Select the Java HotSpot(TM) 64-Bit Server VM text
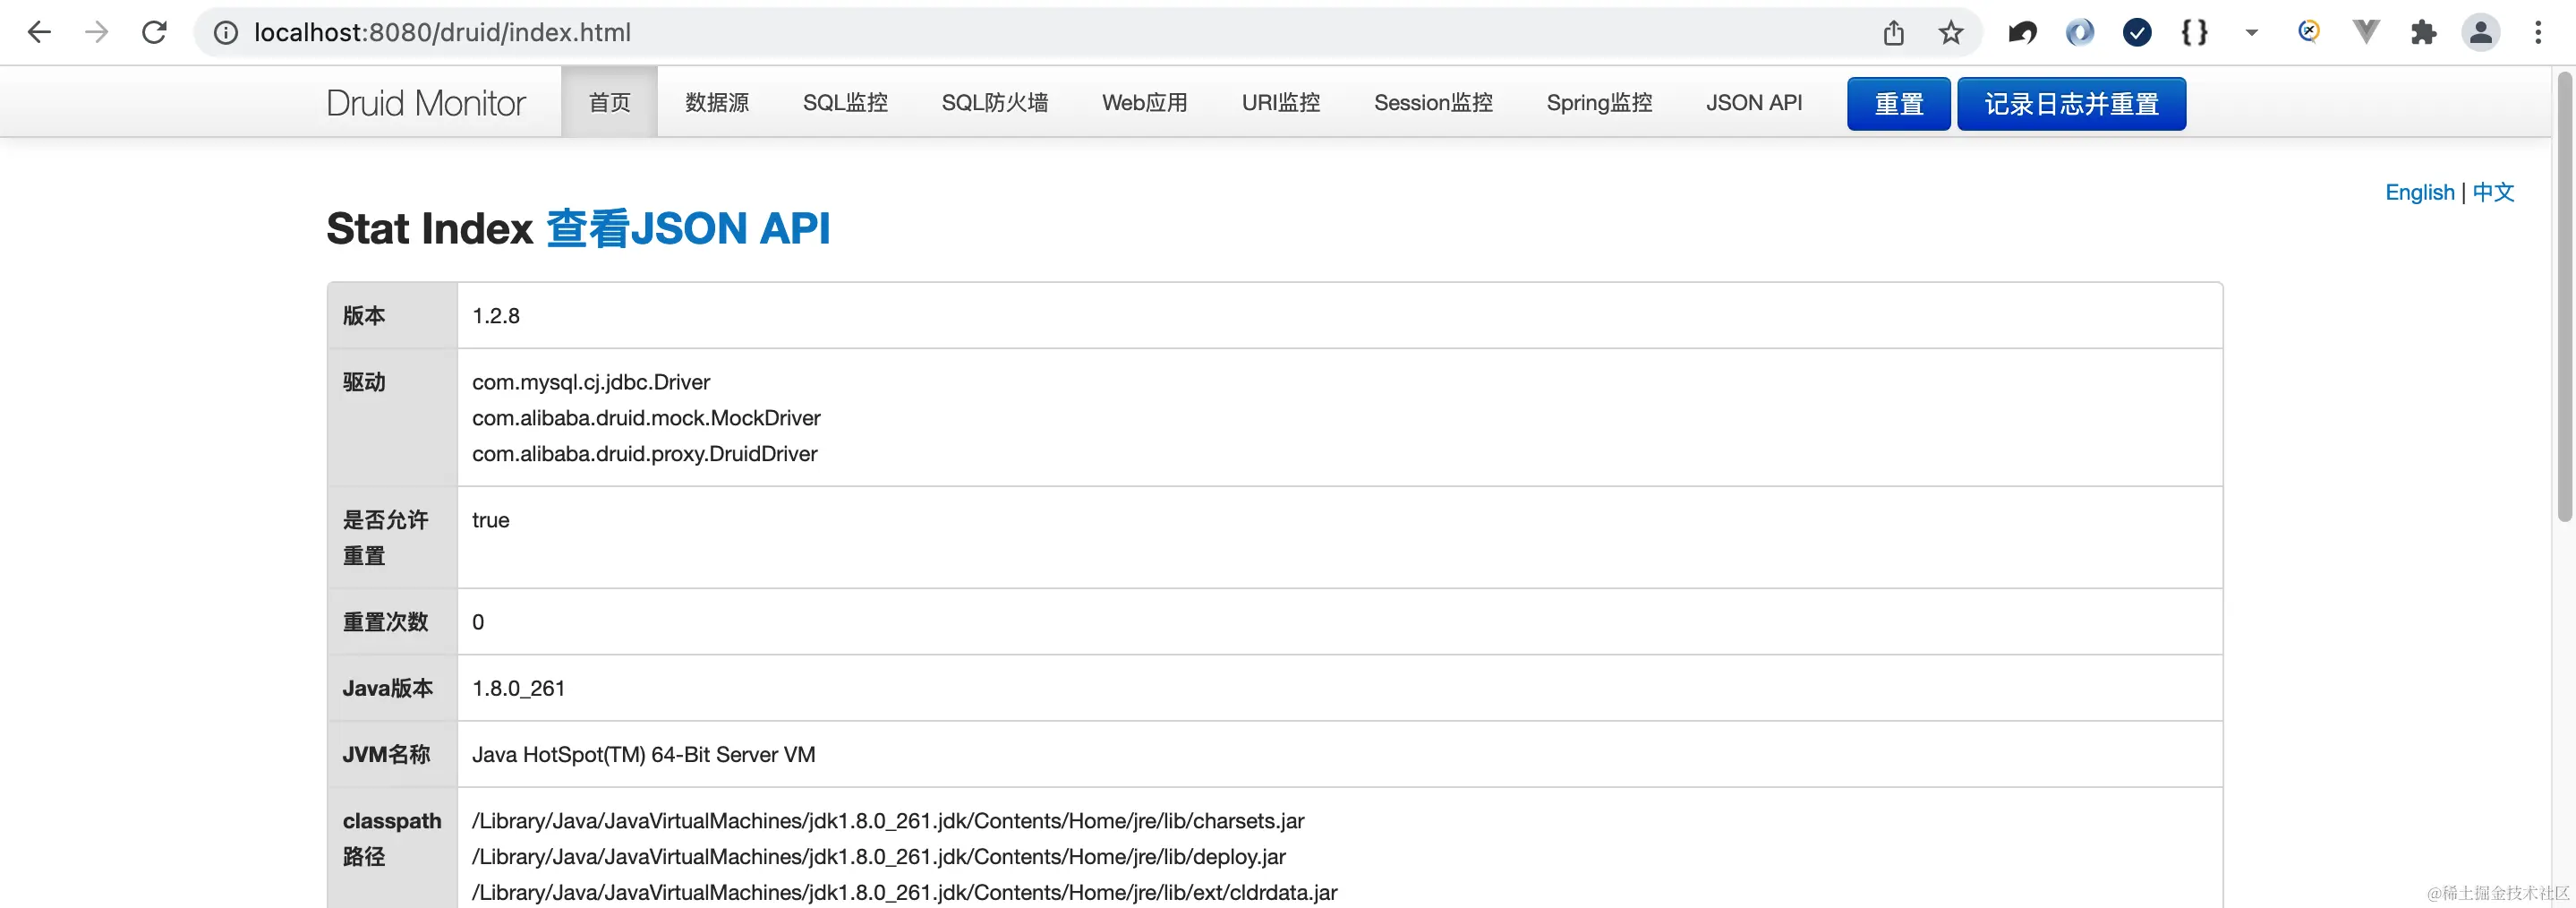The height and width of the screenshot is (908, 2576). 644,754
